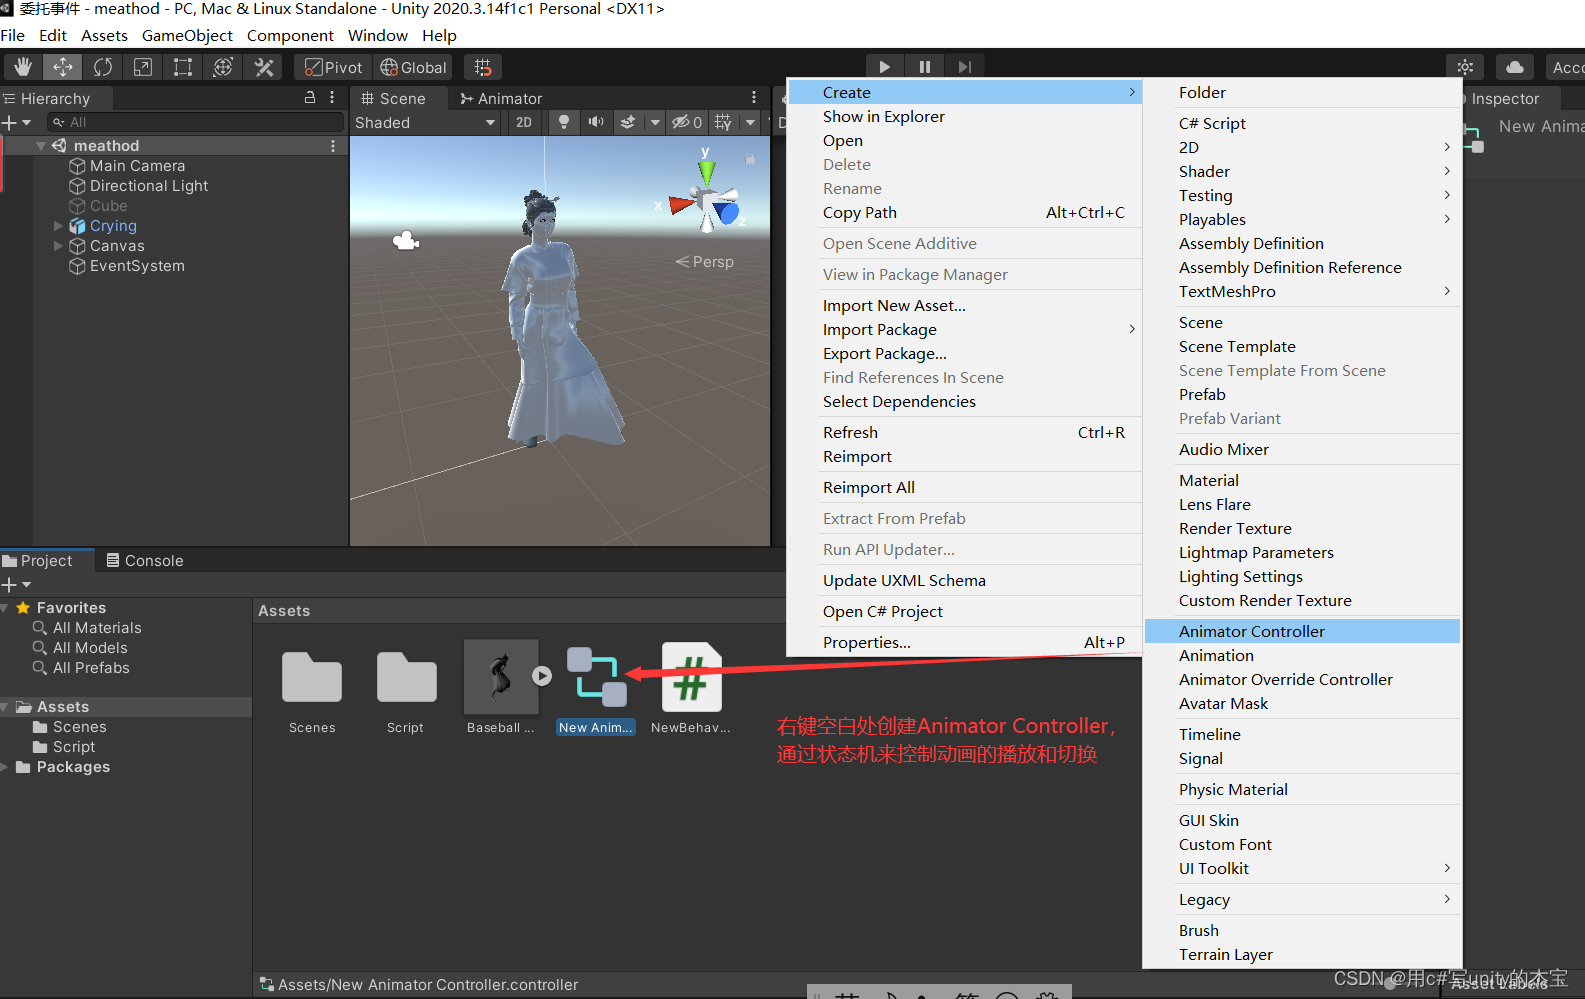Open Collab services sun icon

tap(1465, 67)
